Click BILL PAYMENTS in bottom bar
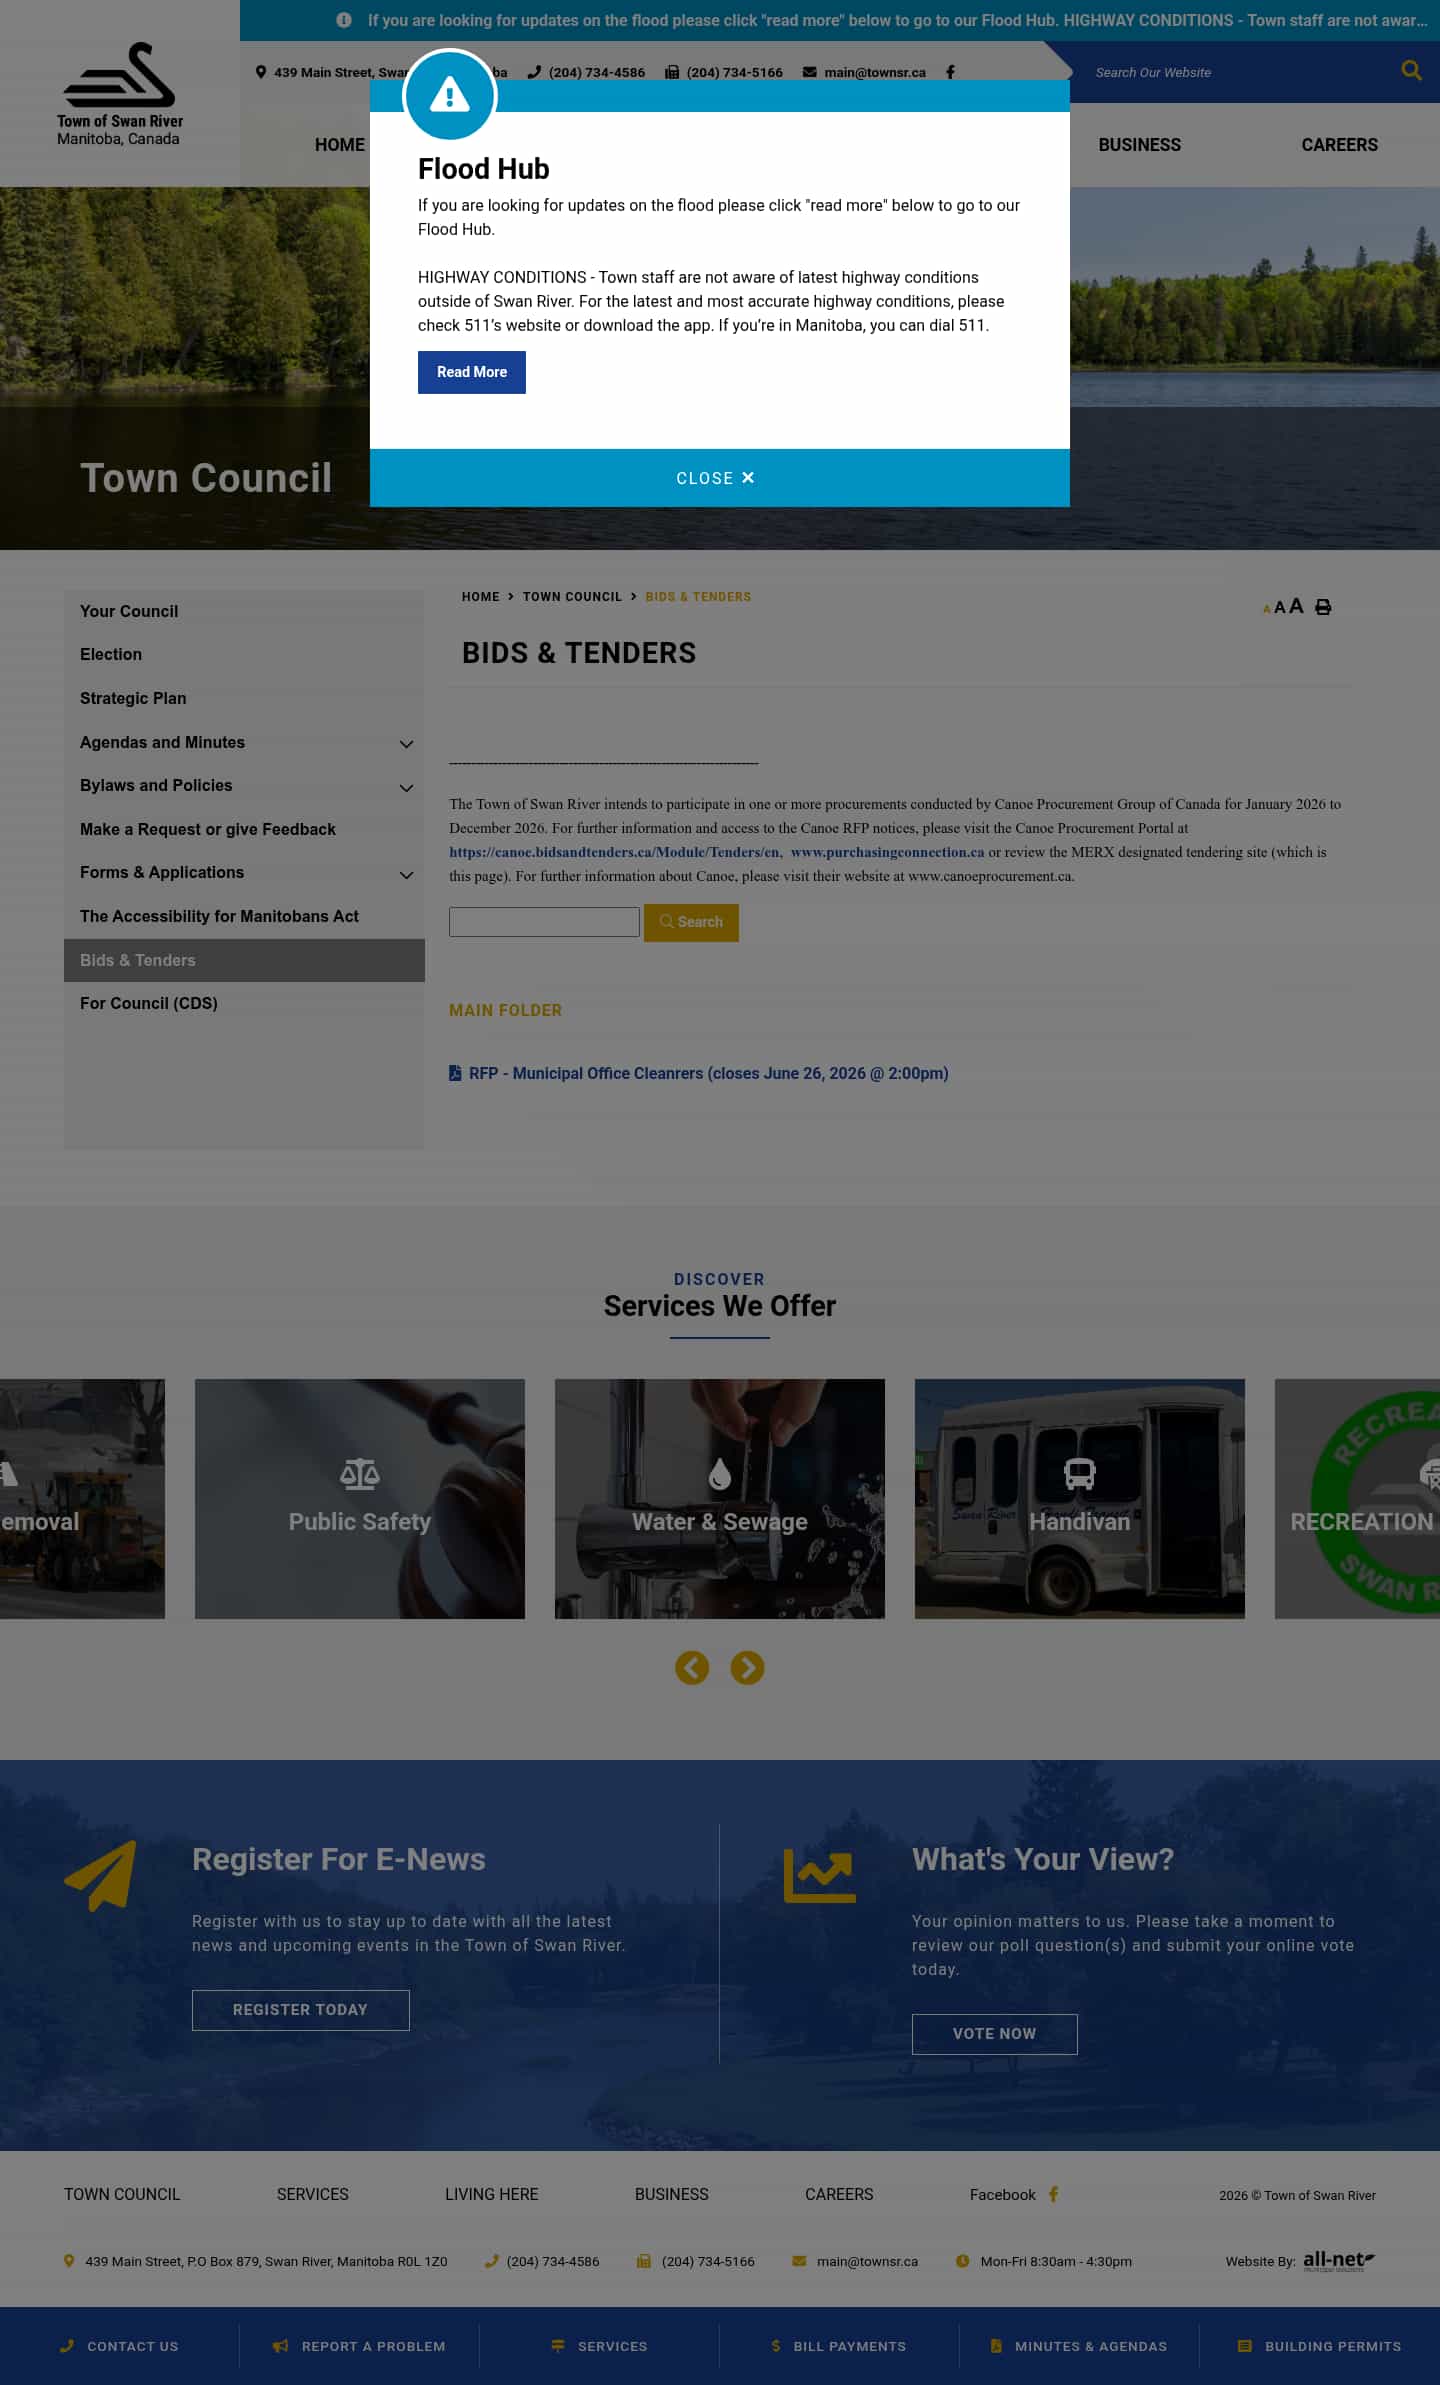 tap(840, 2346)
